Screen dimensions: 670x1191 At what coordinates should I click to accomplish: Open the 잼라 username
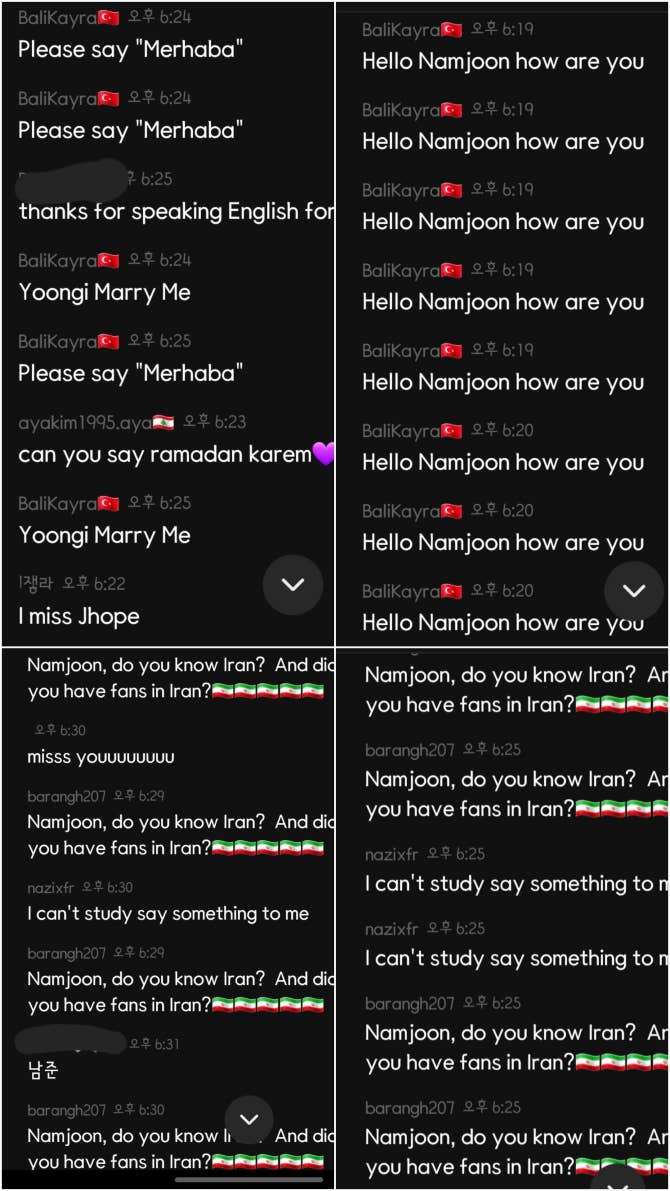click(x=35, y=583)
